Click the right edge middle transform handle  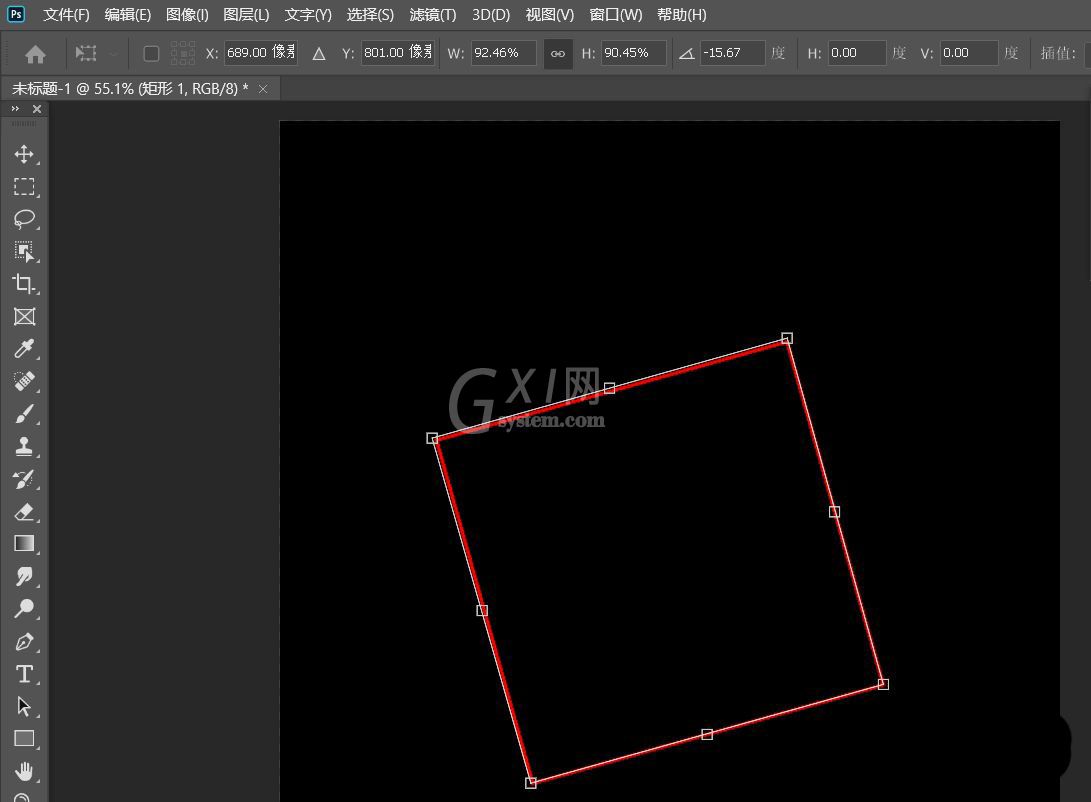[x=834, y=512]
